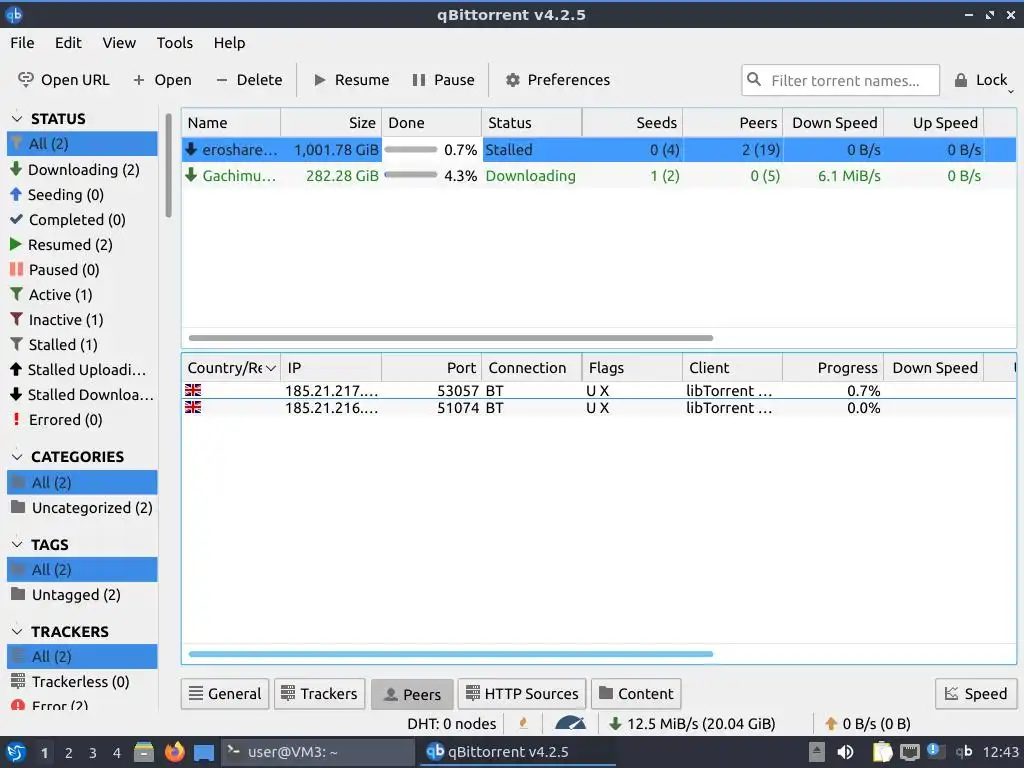Click the toolbar overflow chevron below Lock

[1011, 92]
